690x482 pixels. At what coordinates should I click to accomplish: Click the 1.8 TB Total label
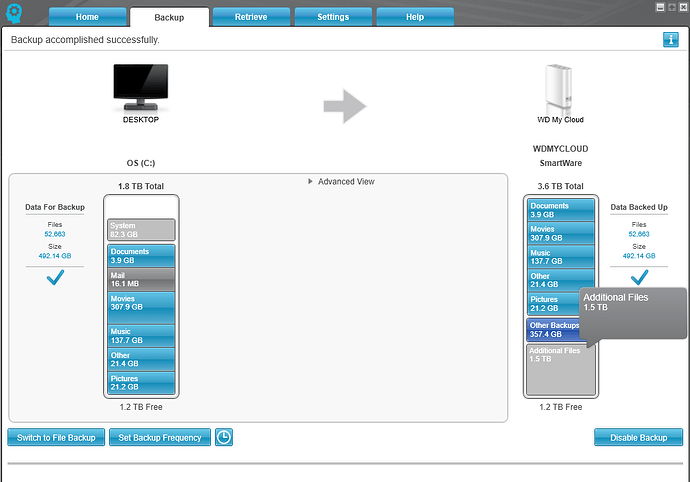[x=141, y=186]
